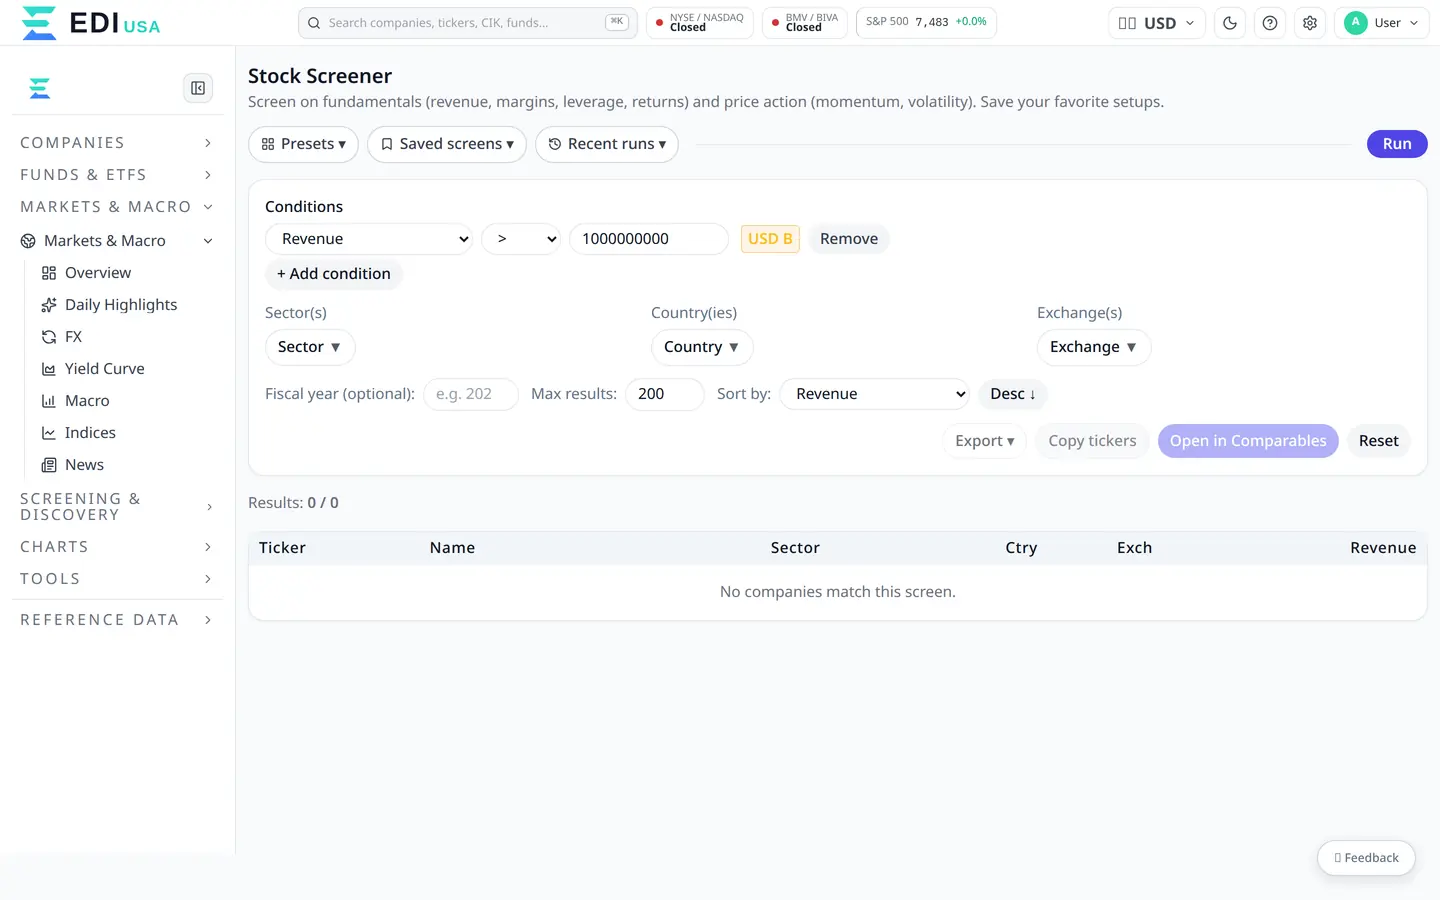Image resolution: width=1440 pixels, height=900 pixels.
Task: Click the Fiscal year input field
Action: click(471, 394)
